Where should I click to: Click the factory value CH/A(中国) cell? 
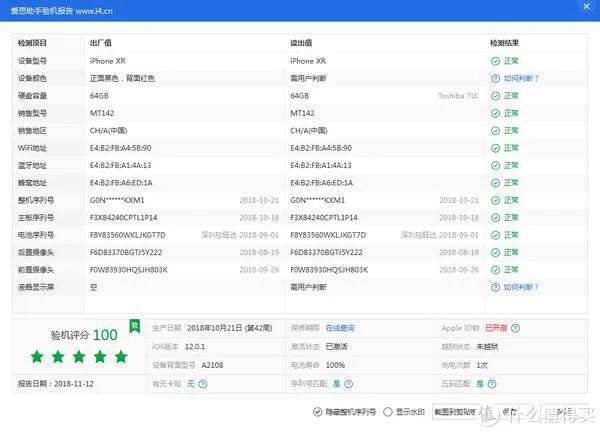(108, 130)
